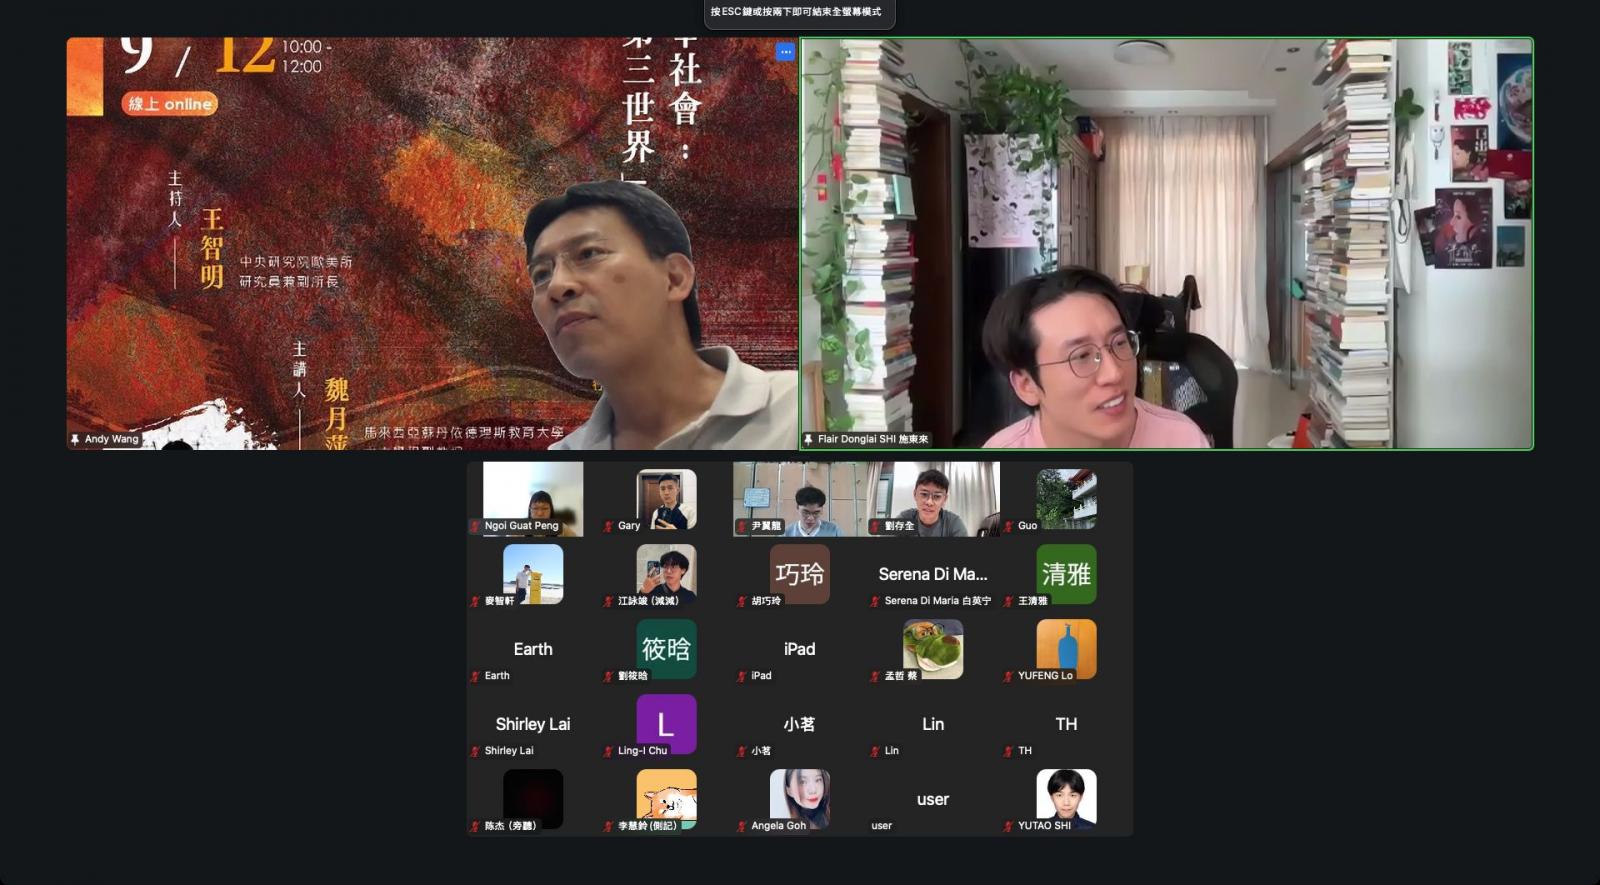Select the brown 巧玲 participant avatar

799,573
